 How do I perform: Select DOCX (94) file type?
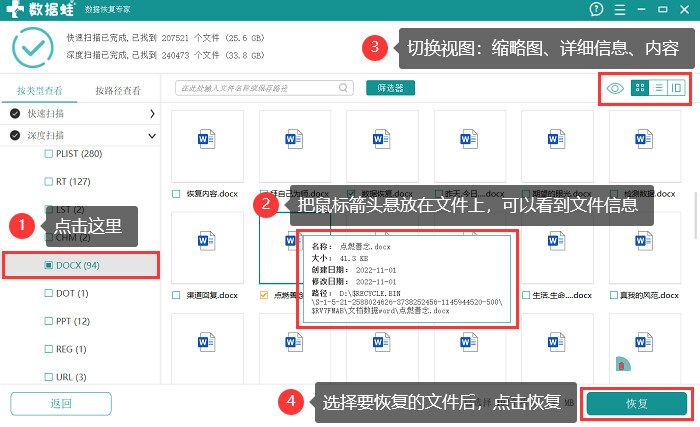pyautogui.click(x=81, y=265)
